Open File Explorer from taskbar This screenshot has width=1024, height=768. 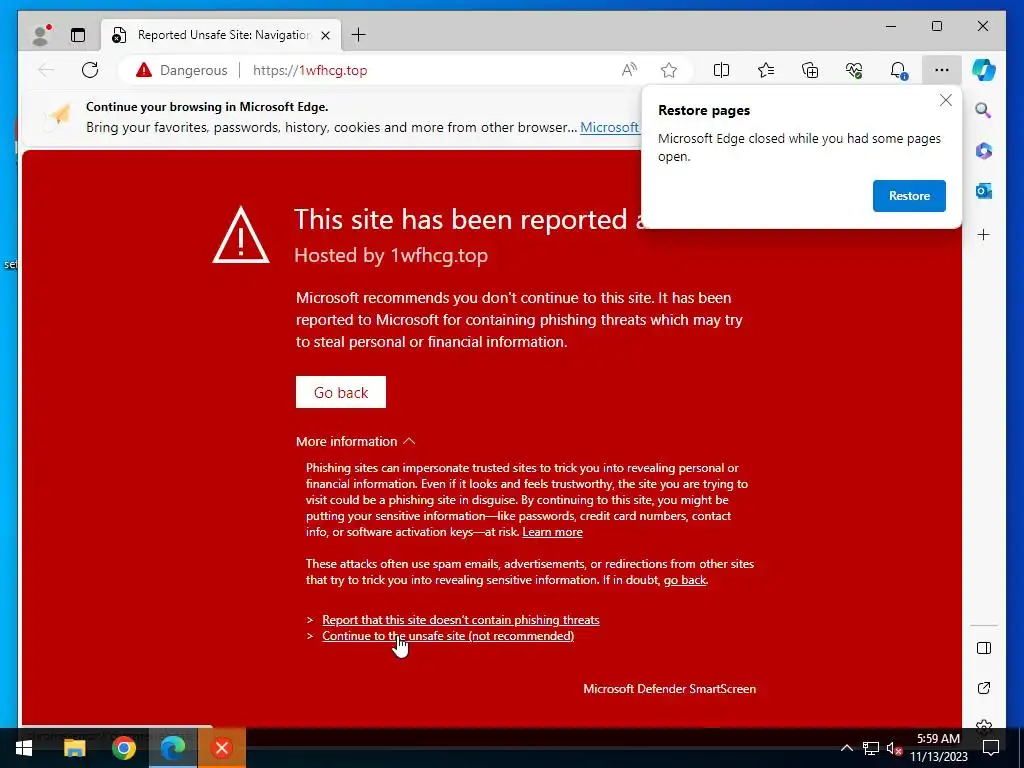(x=74, y=748)
